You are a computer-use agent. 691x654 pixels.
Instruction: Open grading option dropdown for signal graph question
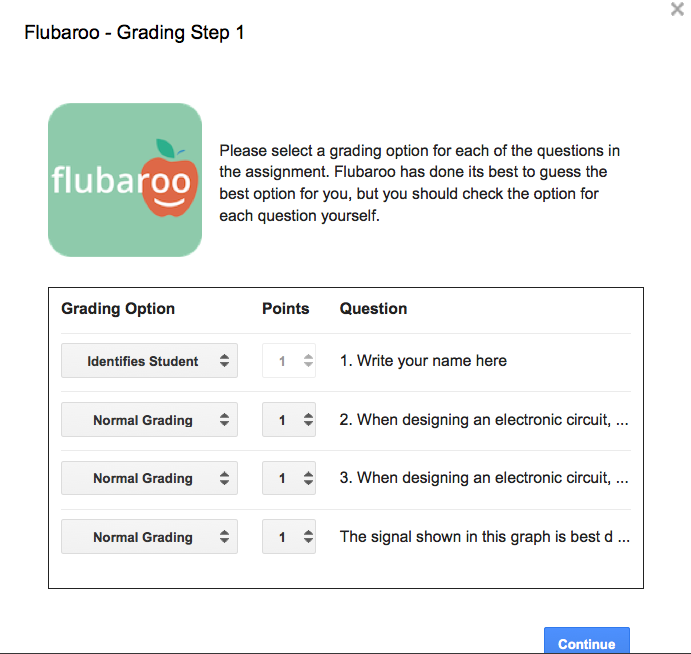149,537
